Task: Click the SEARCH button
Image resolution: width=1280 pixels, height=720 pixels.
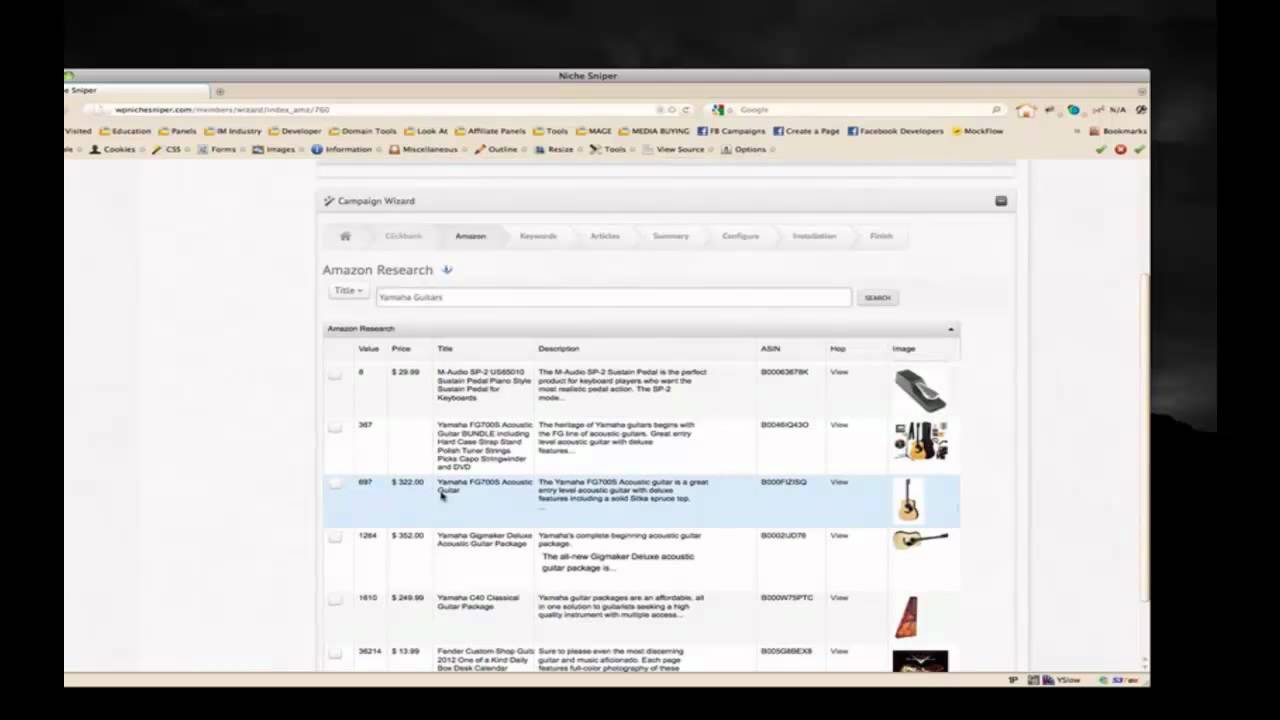Action: pos(877,298)
